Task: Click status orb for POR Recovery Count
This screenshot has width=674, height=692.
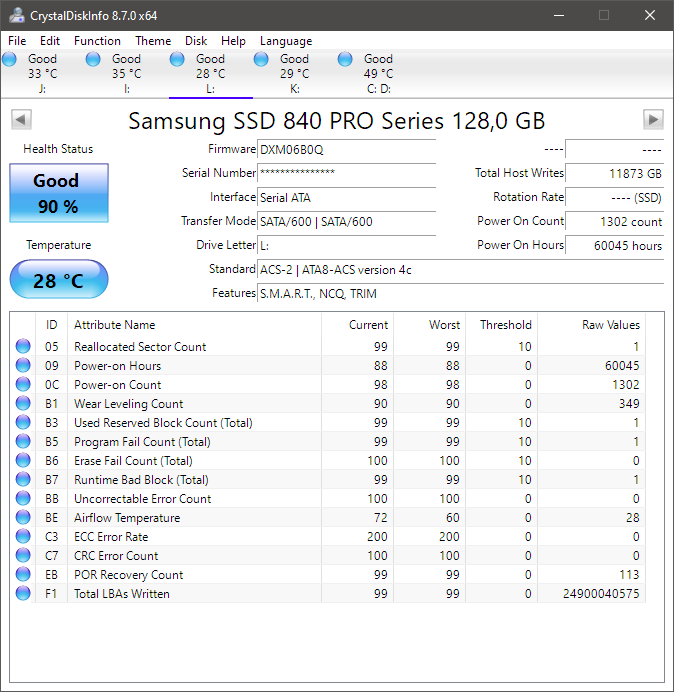Action: pyautogui.click(x=23, y=574)
